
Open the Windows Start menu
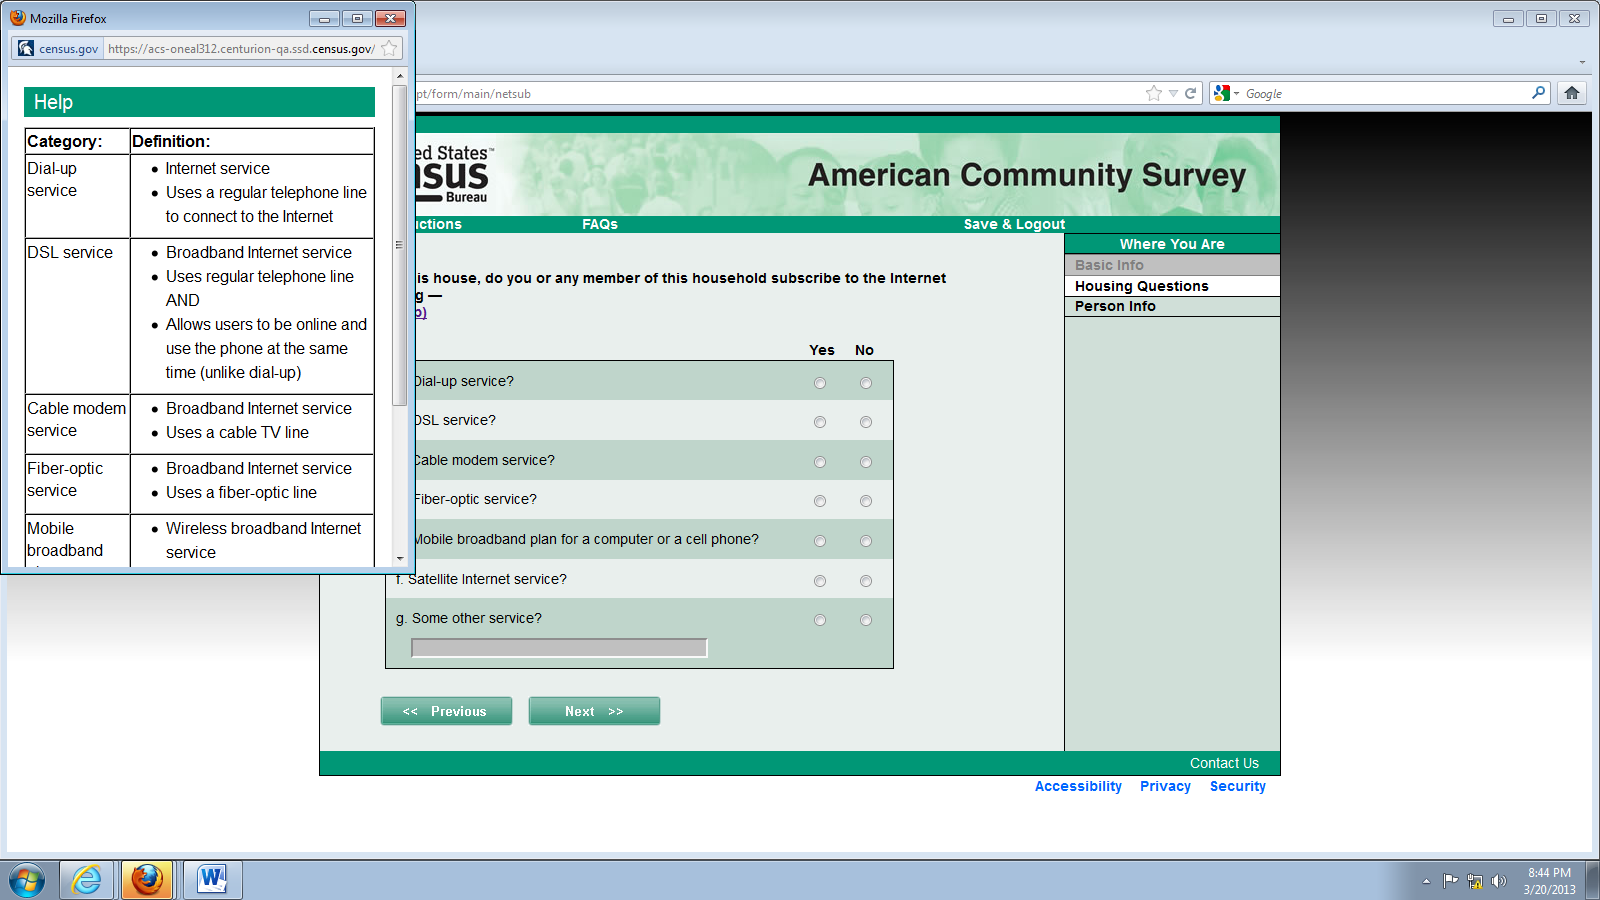tap(27, 880)
